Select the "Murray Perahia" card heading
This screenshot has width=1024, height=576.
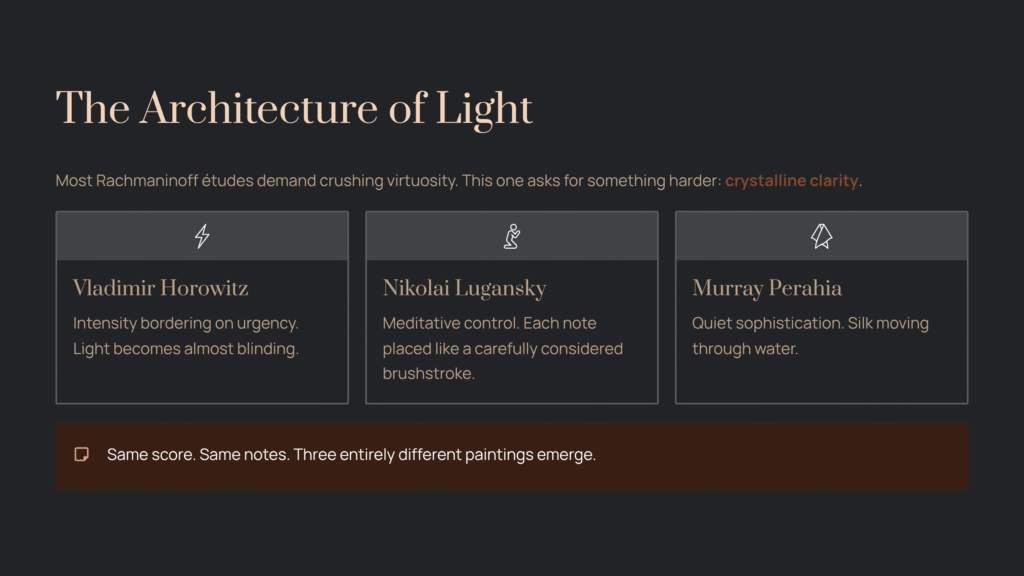pyautogui.click(x=767, y=289)
